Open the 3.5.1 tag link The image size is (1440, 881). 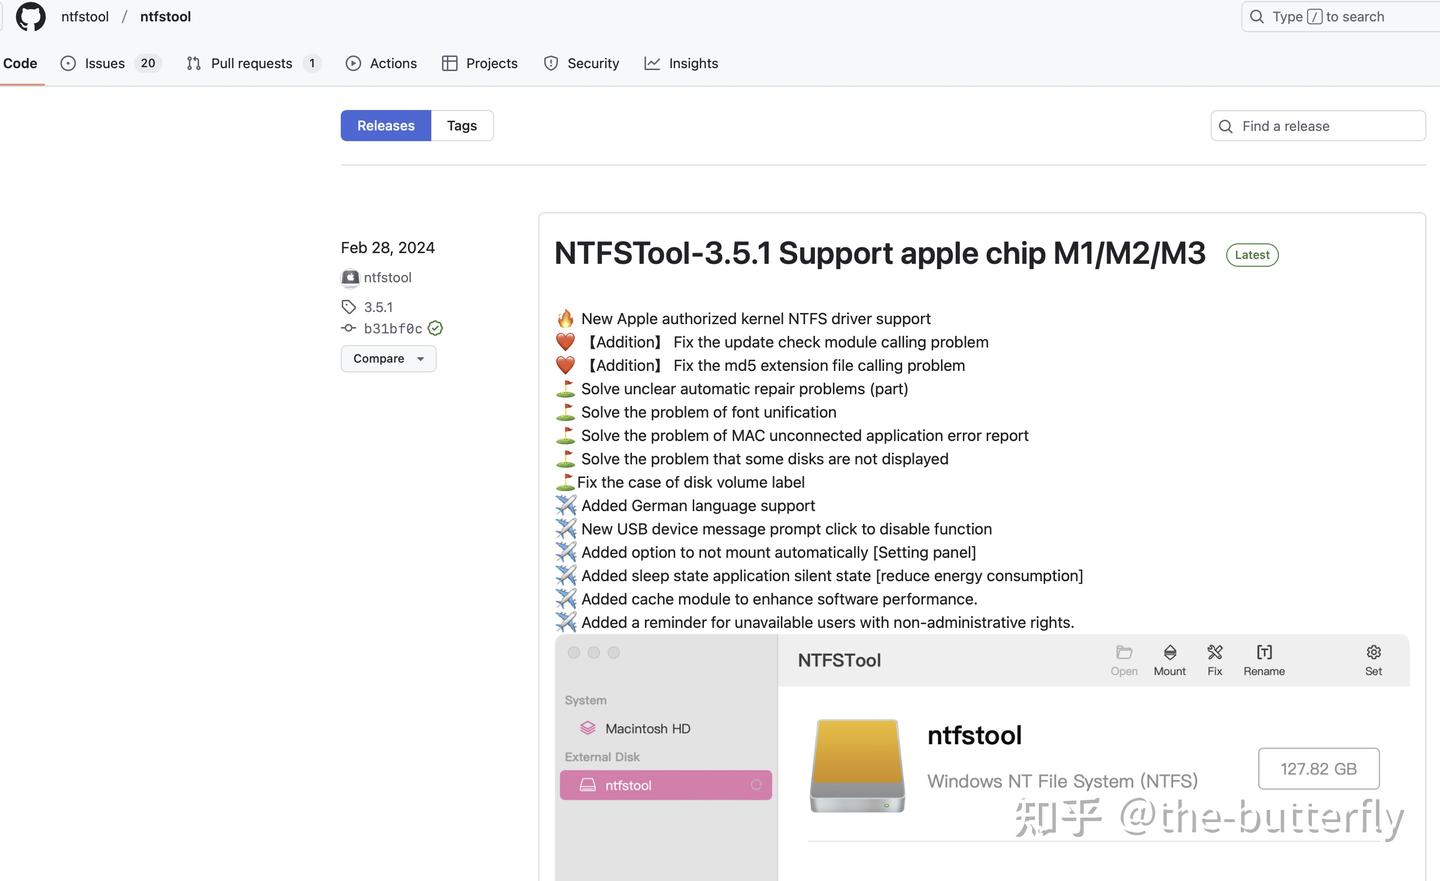point(378,306)
